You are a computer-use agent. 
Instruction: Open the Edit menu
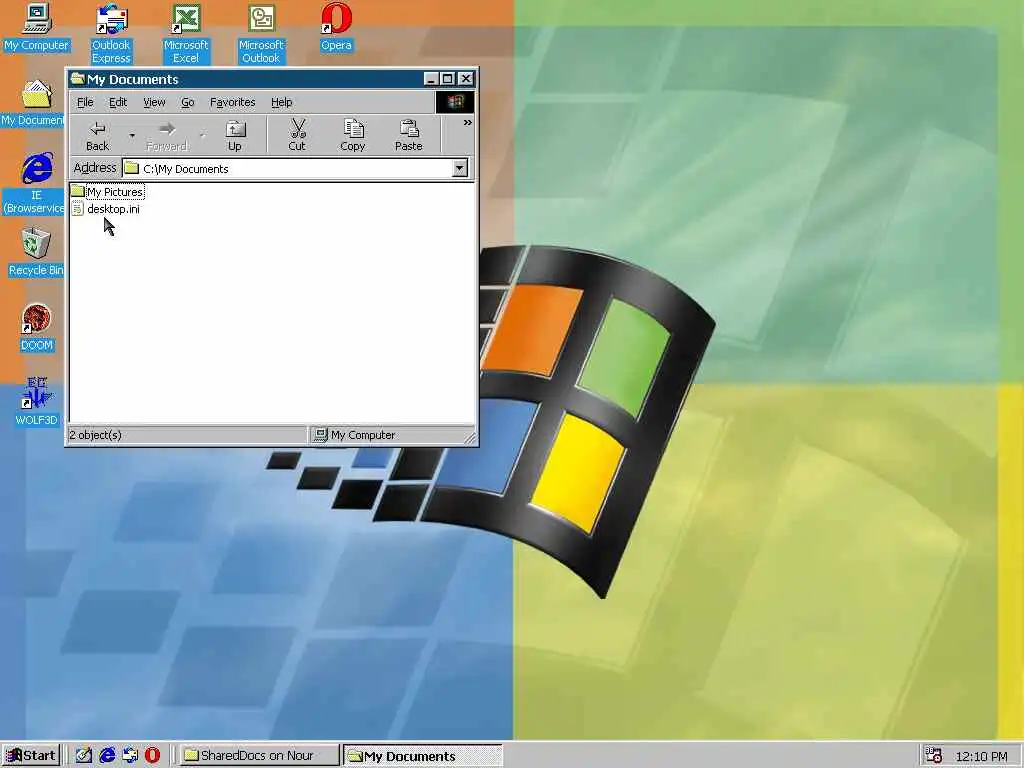[118, 103]
